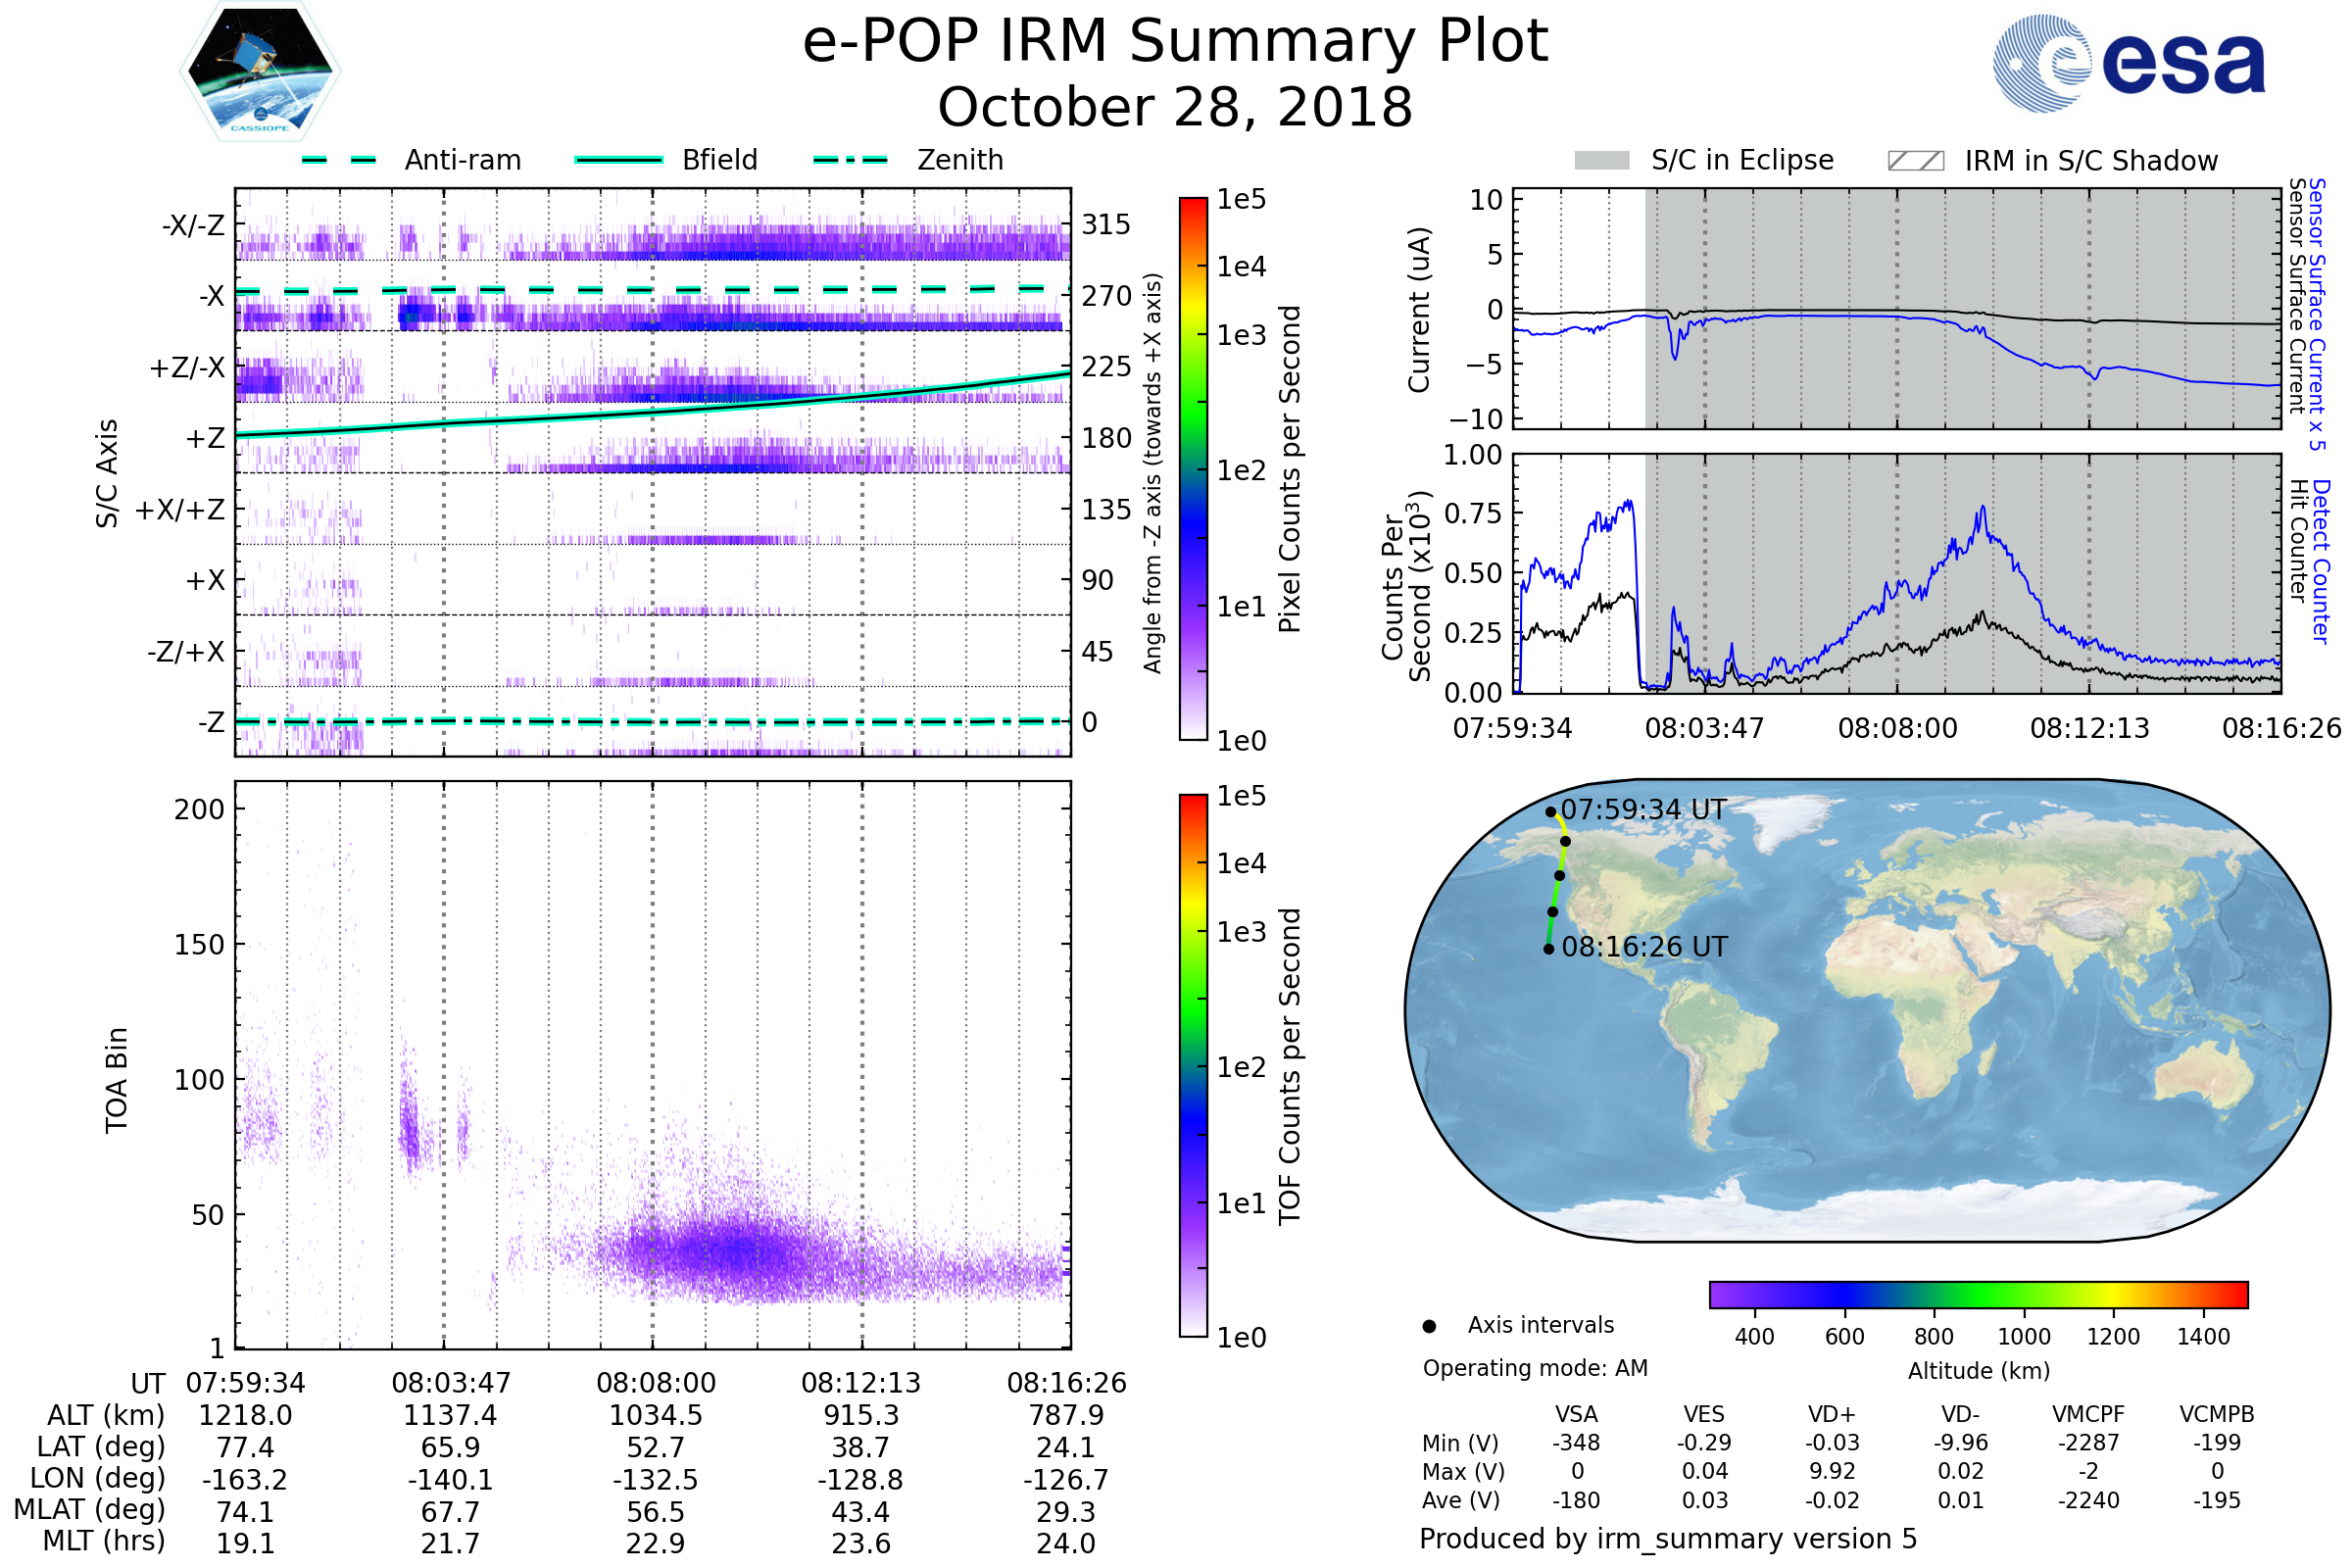2352x1568 pixels.
Task: Click the TOF Counts per Second colorbar
Action: 1193,1065
